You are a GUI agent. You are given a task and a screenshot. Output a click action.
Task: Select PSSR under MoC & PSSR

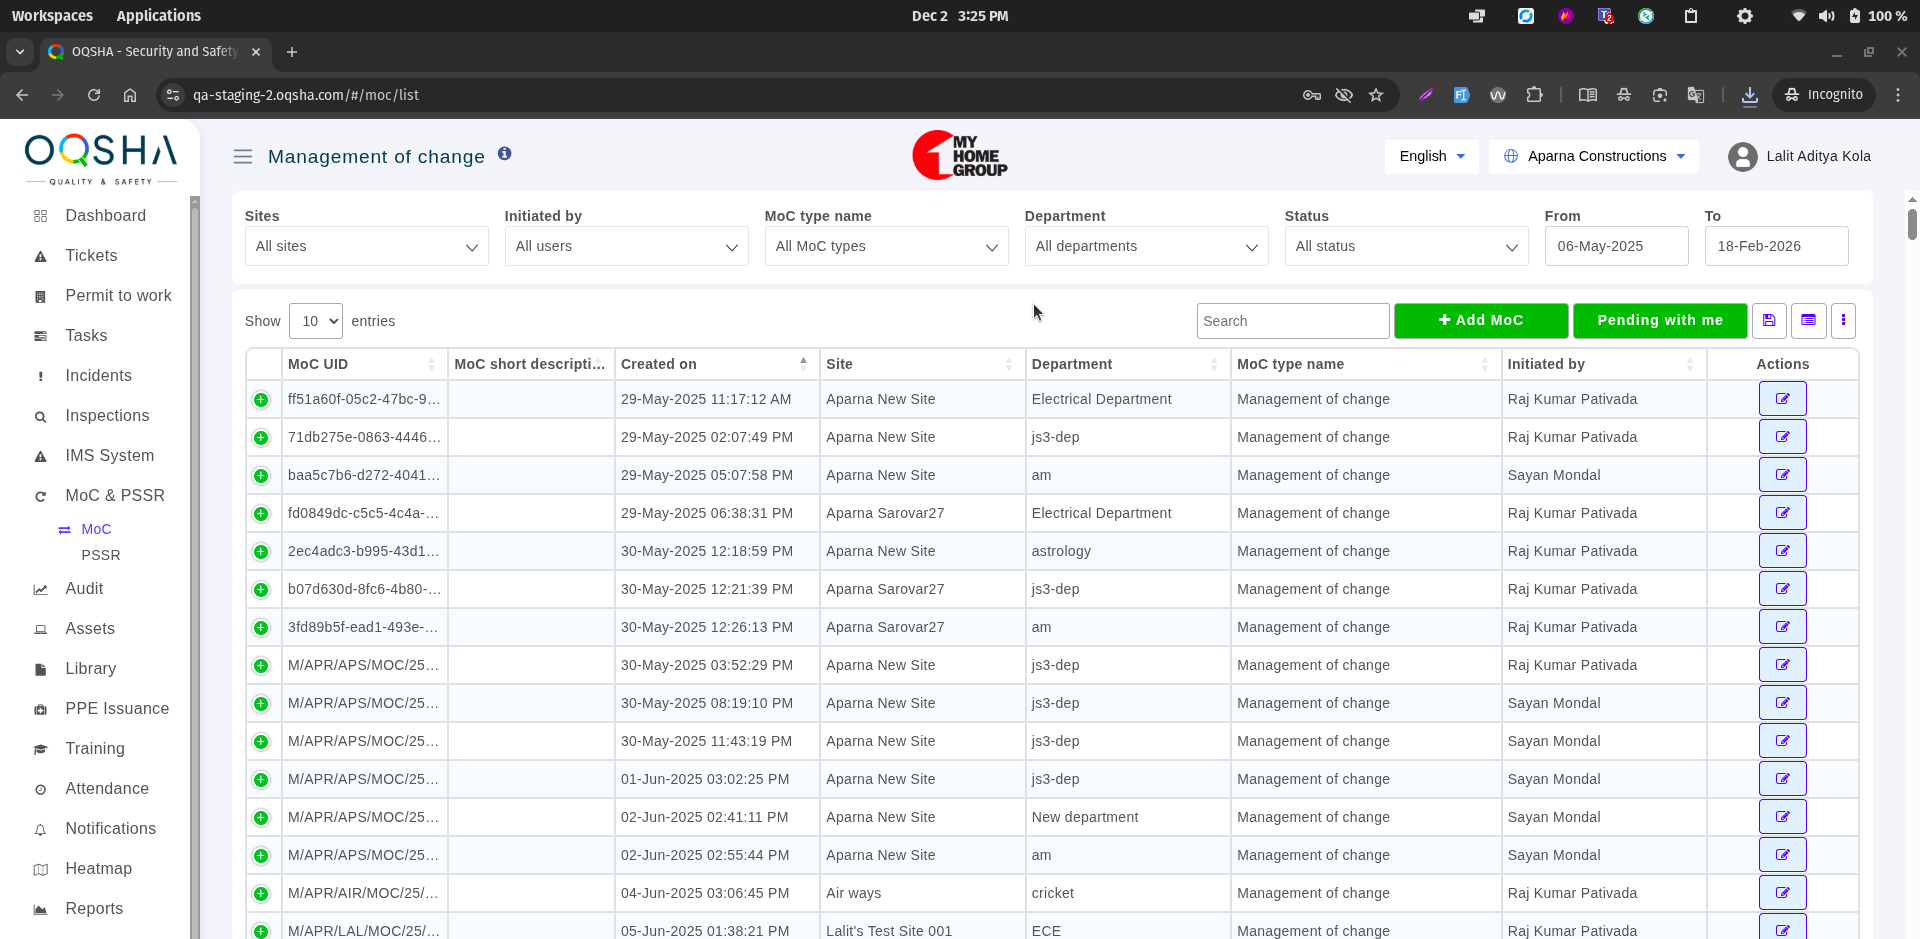[101, 555]
